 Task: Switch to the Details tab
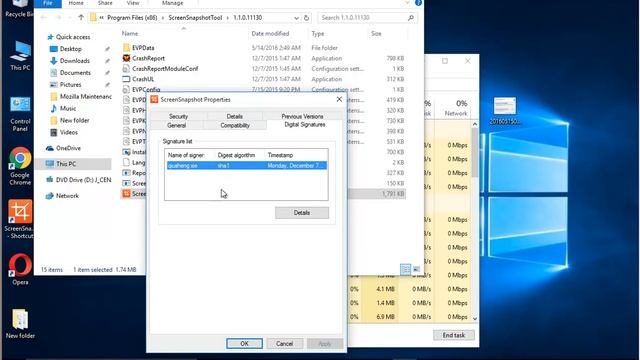coord(234,116)
